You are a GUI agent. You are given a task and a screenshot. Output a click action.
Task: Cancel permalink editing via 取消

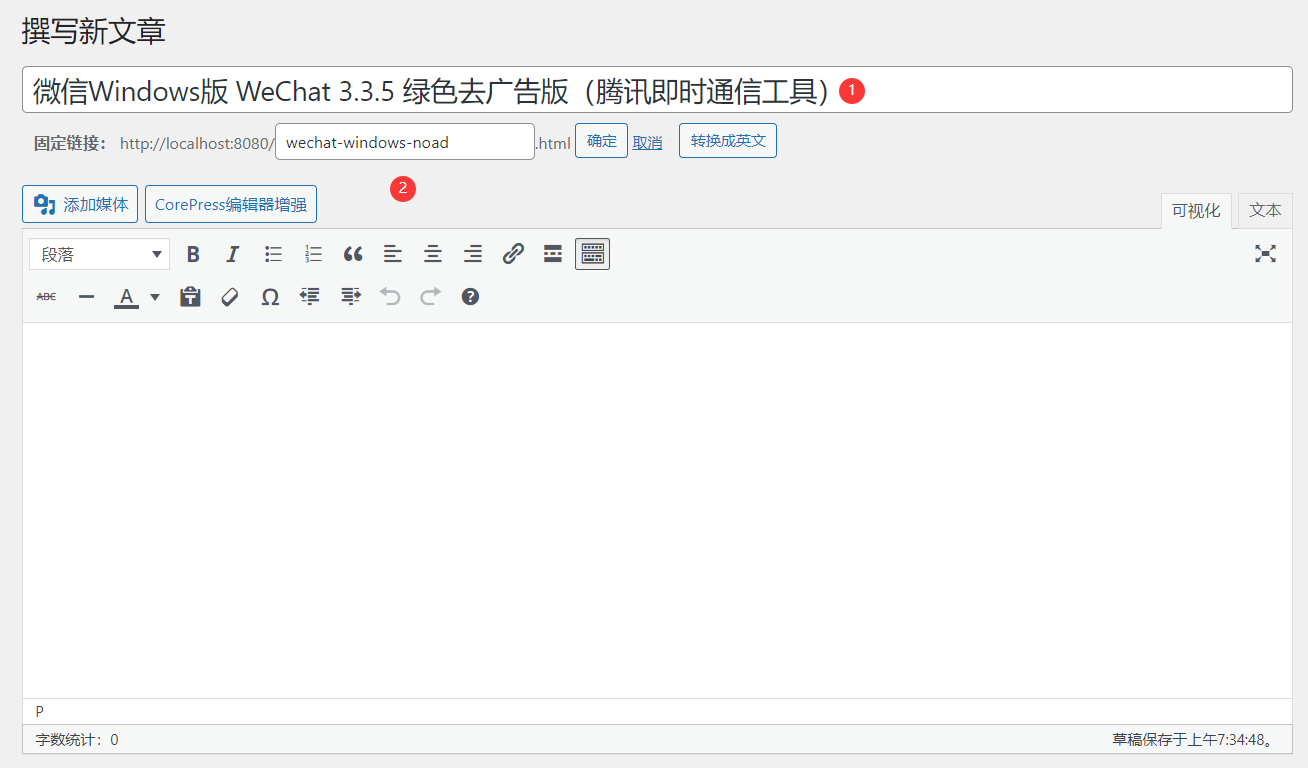click(648, 142)
